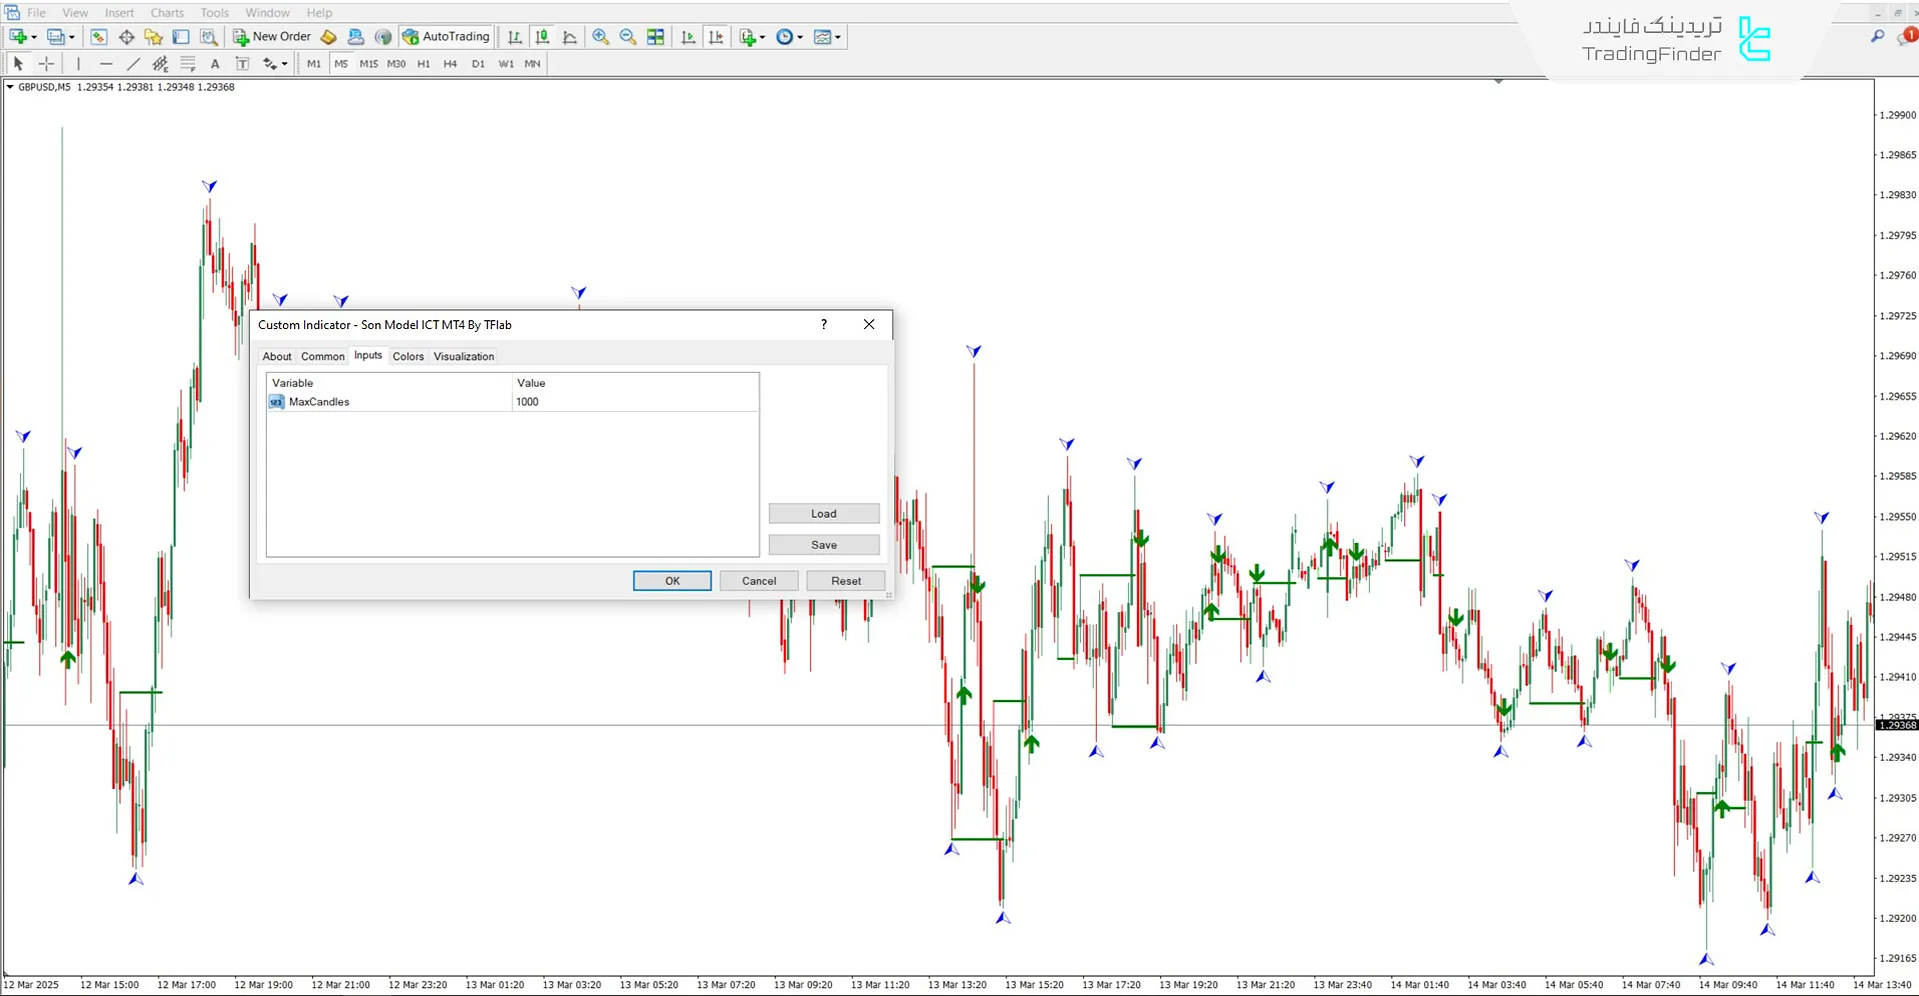The width and height of the screenshot is (1919, 996).
Task: Click the Zoom In magnifier icon
Action: 600,37
